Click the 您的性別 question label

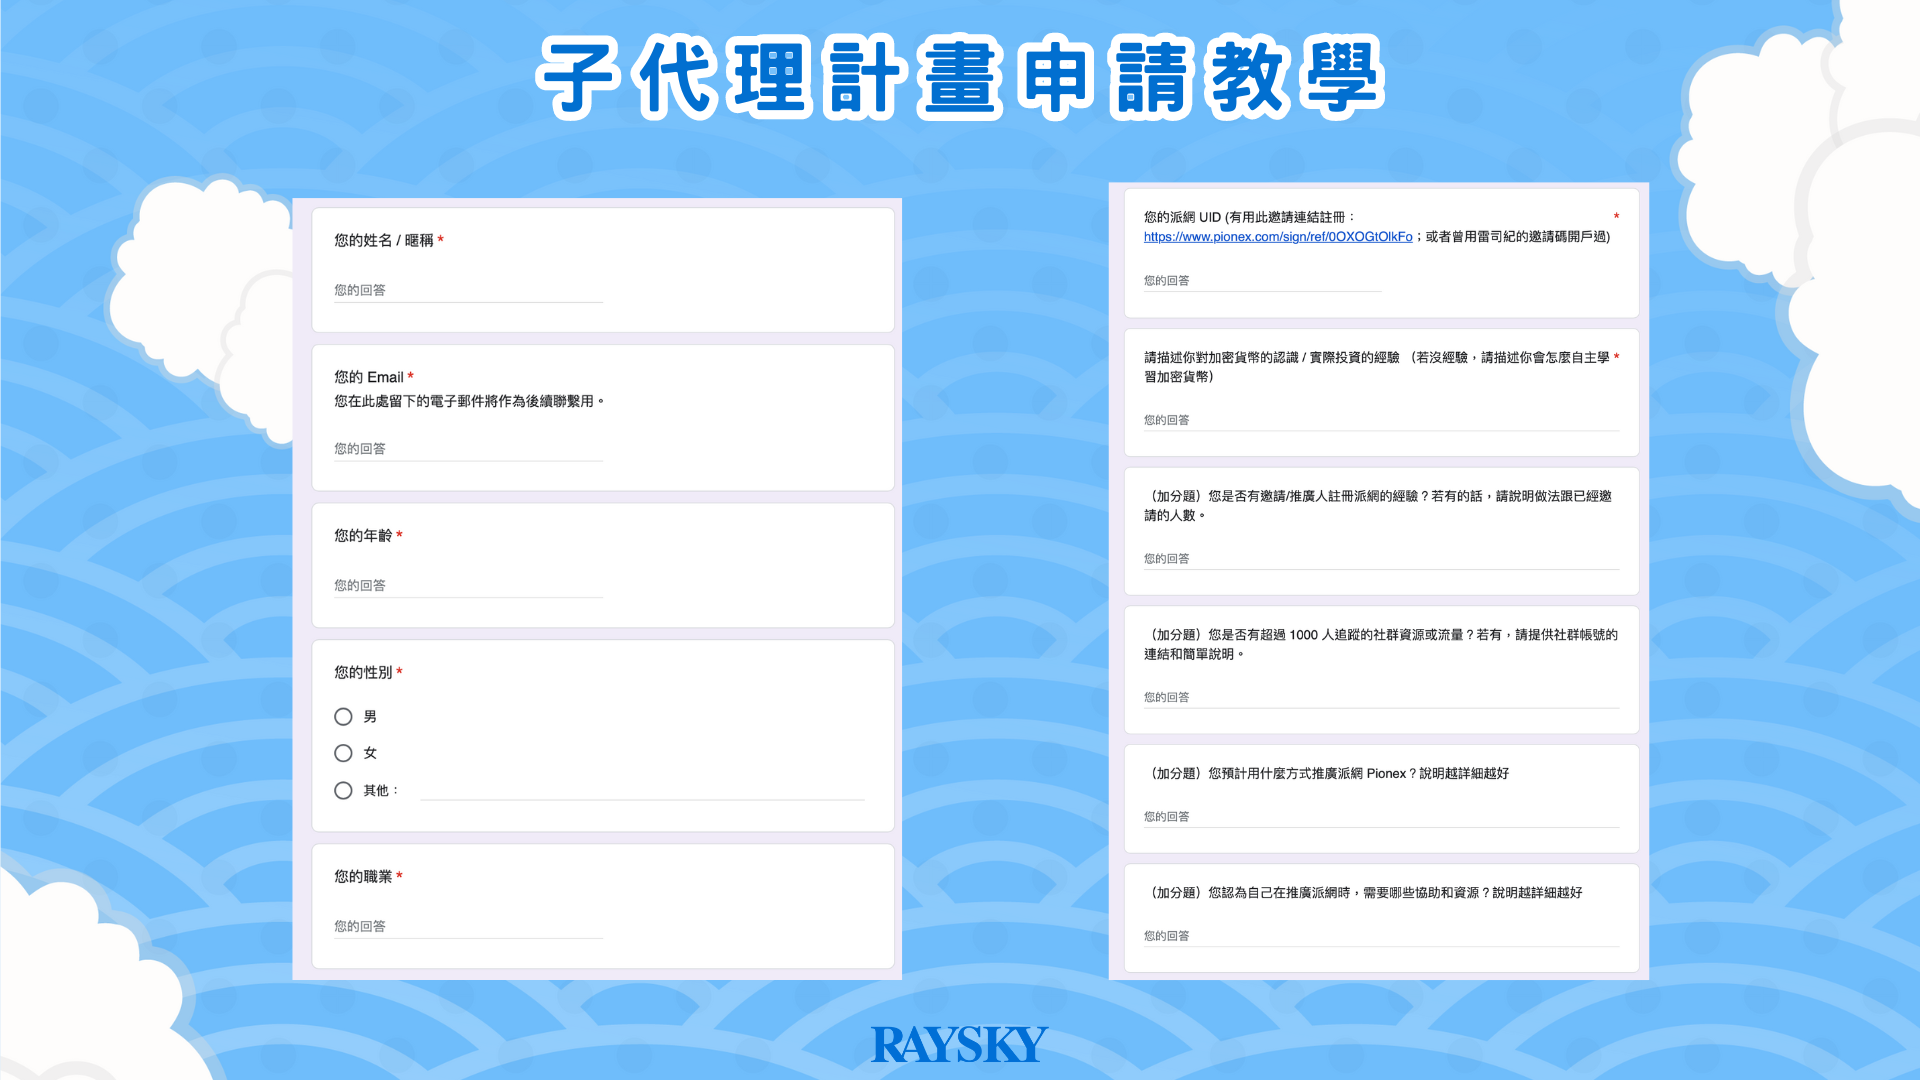[x=363, y=673]
